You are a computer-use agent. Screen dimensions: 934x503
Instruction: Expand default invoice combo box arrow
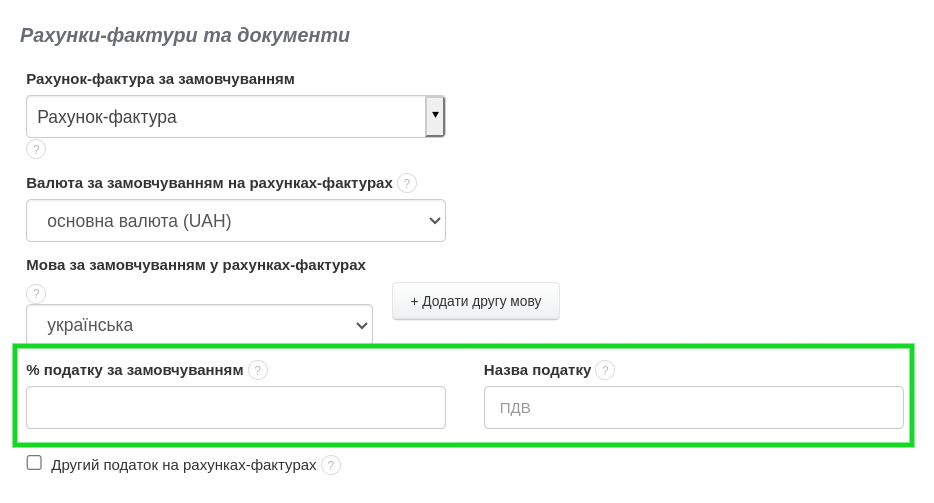click(x=435, y=116)
